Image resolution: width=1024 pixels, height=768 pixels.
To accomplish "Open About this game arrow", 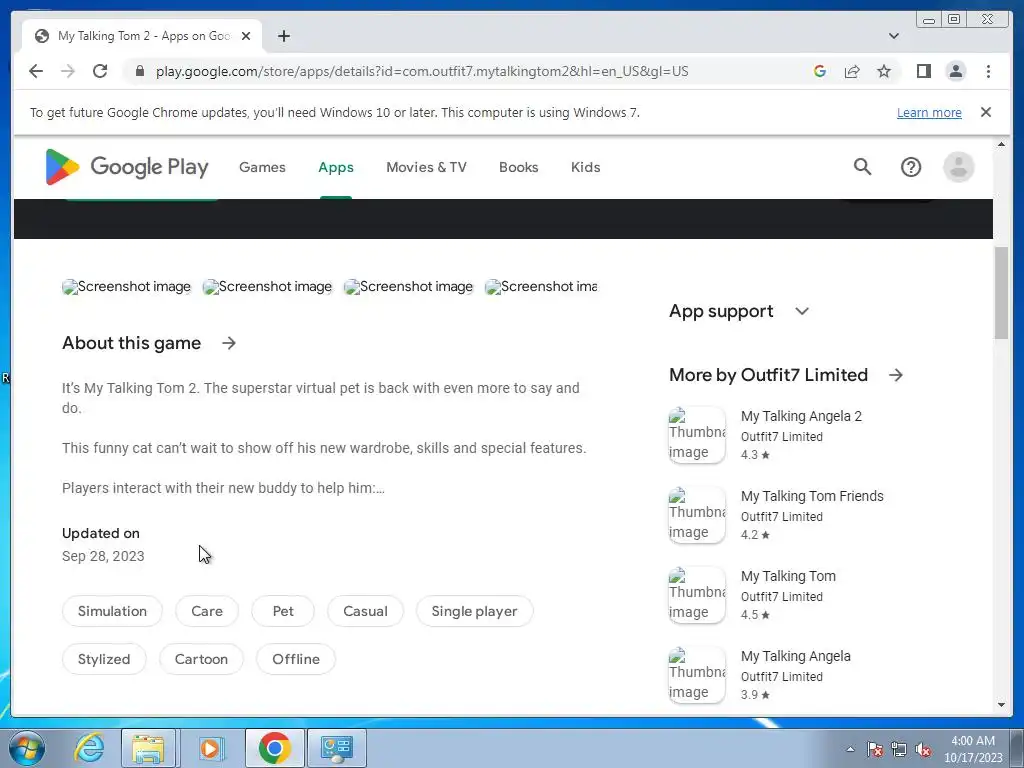I will [229, 343].
